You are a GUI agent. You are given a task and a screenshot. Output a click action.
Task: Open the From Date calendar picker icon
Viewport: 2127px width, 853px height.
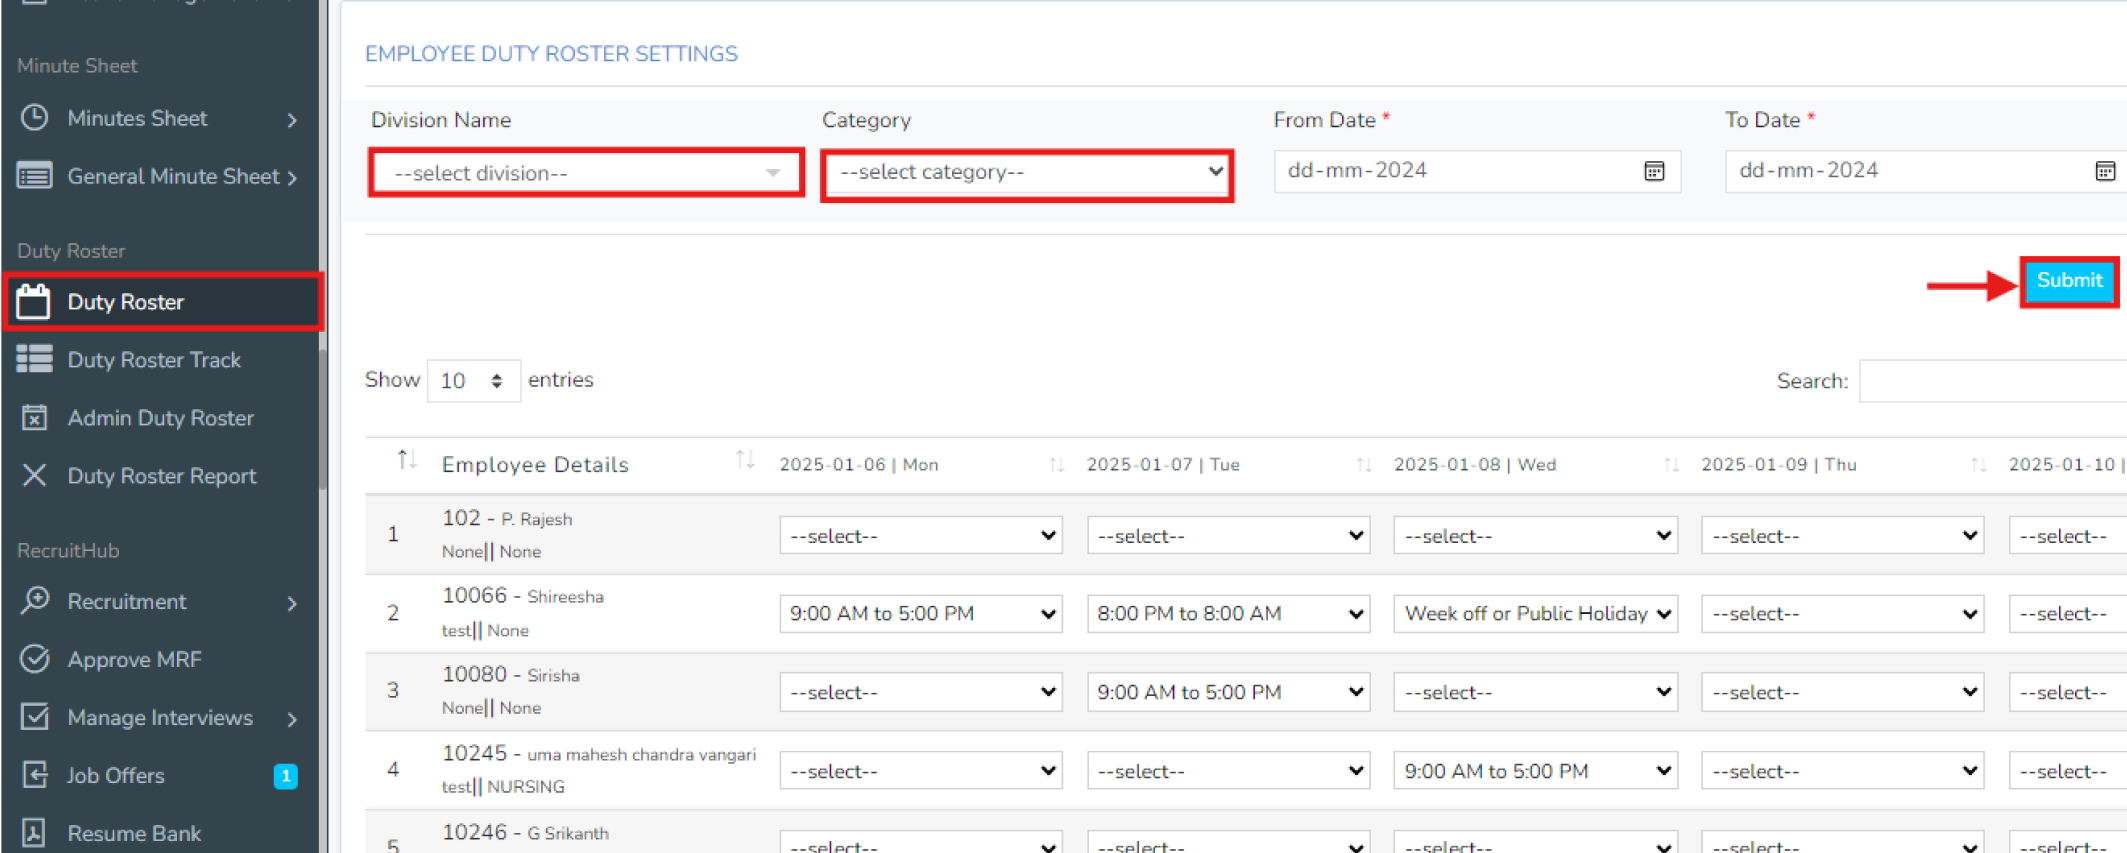(1654, 171)
